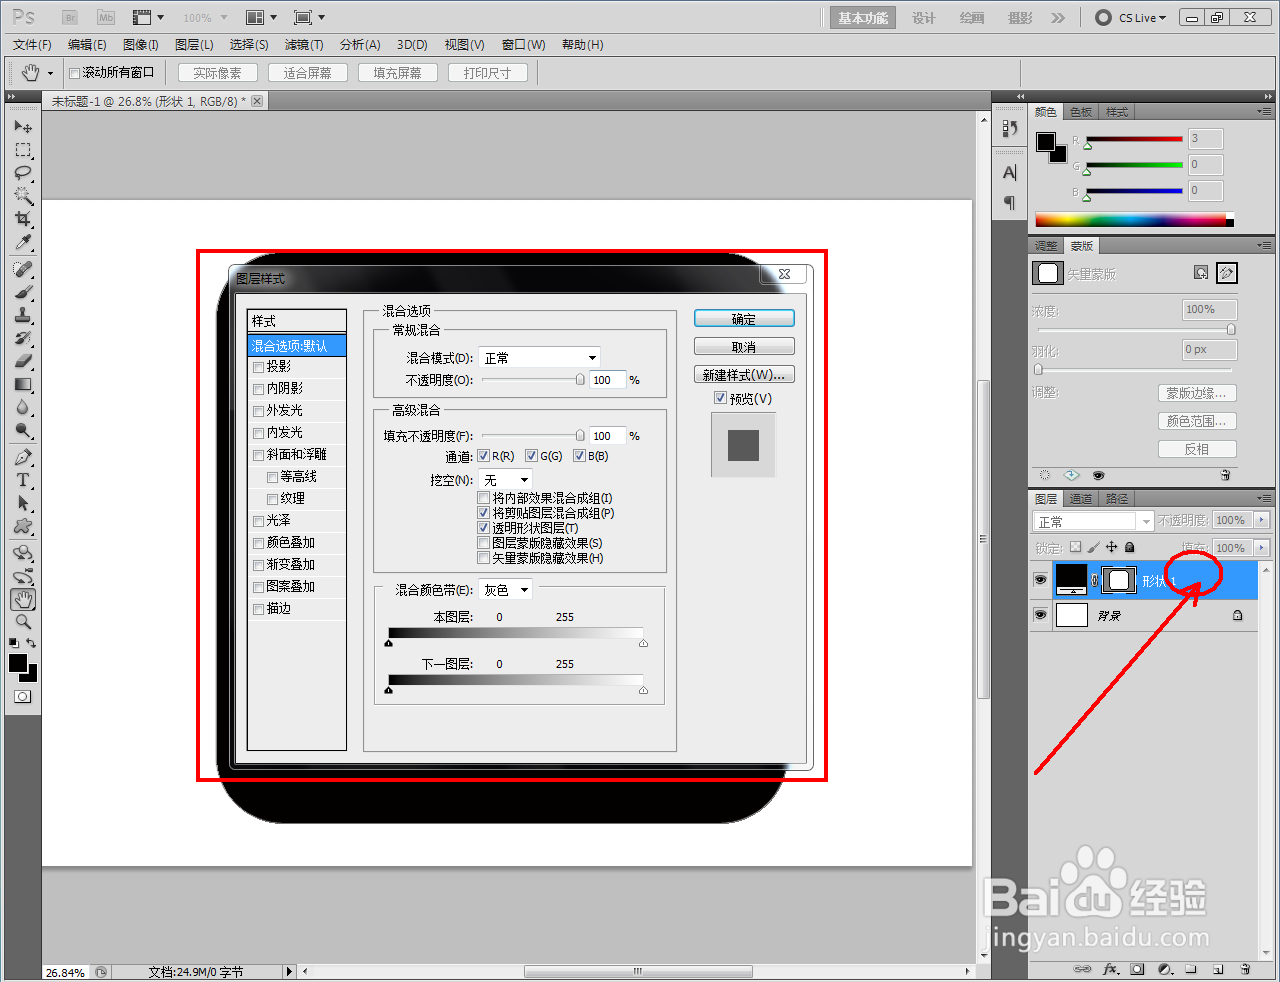The width and height of the screenshot is (1280, 982).
Task: Select the Dodge tool
Action: pyautogui.click(x=23, y=431)
